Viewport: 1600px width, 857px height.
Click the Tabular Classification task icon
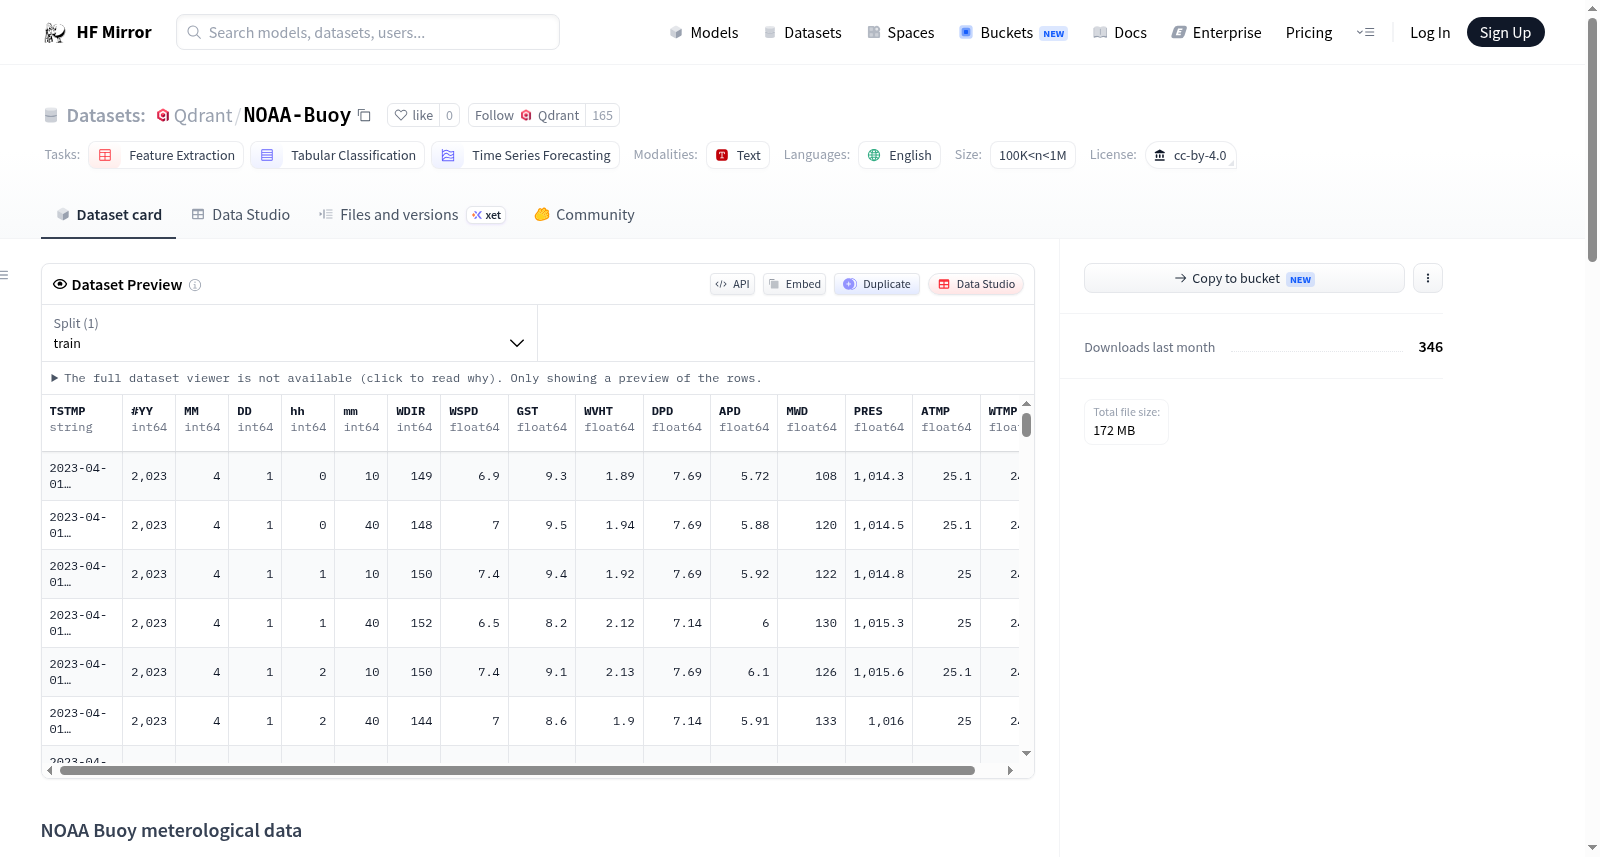click(x=267, y=155)
